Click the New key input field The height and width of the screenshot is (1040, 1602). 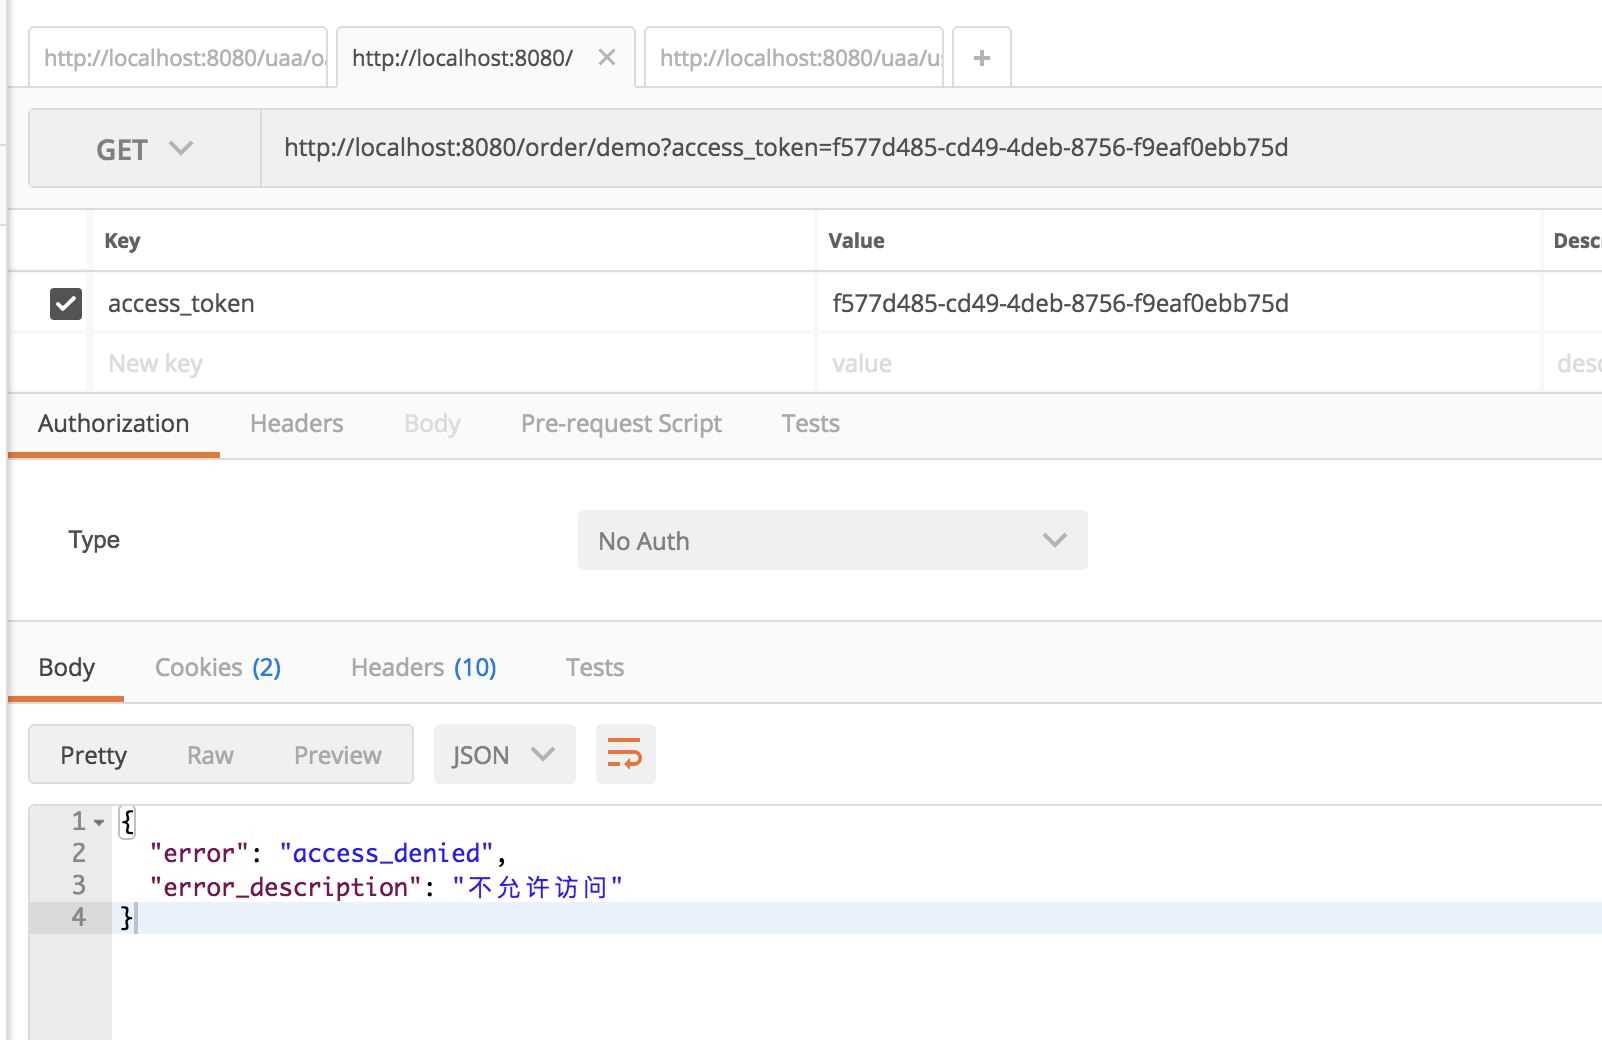[450, 363]
